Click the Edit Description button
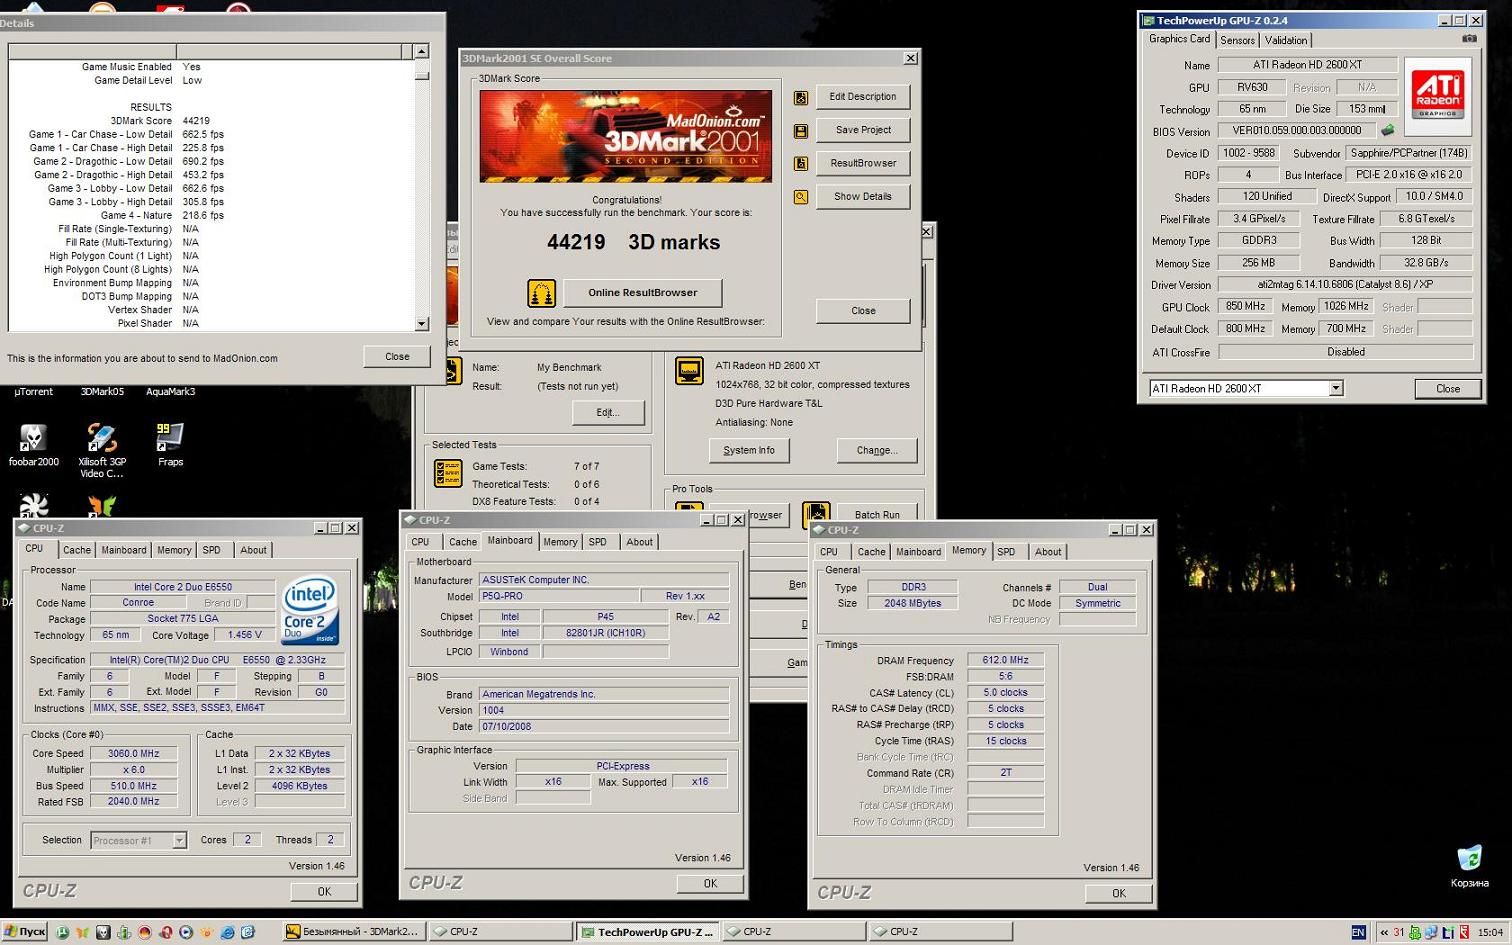 863,97
